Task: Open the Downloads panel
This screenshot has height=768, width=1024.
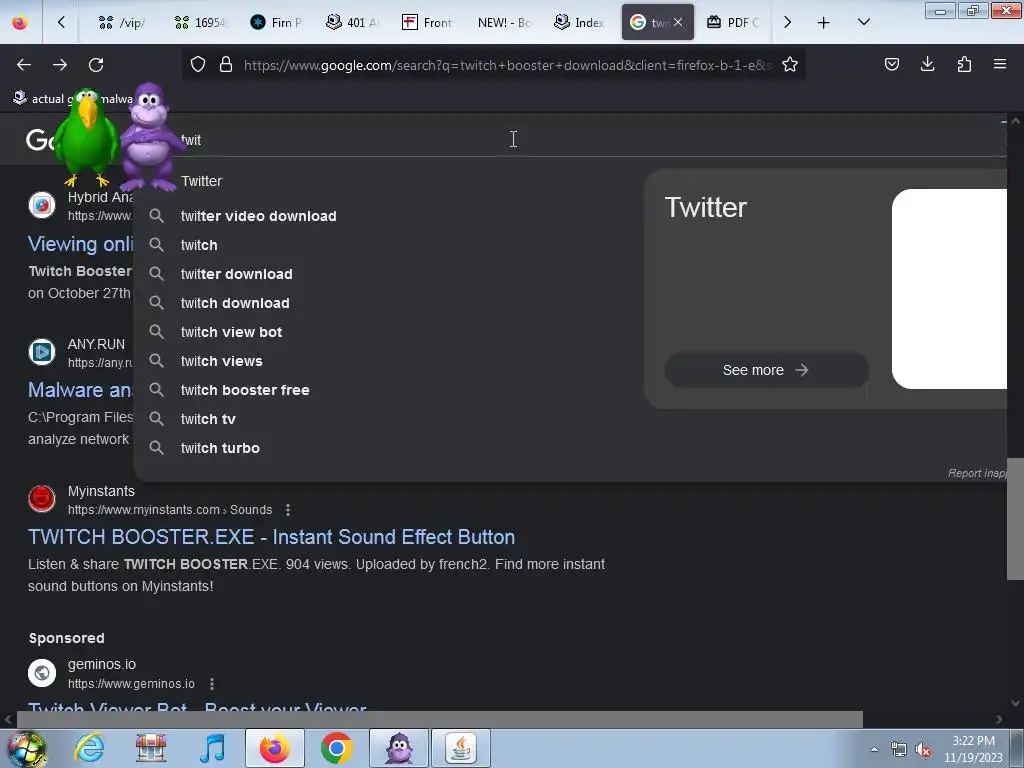Action: click(x=927, y=64)
